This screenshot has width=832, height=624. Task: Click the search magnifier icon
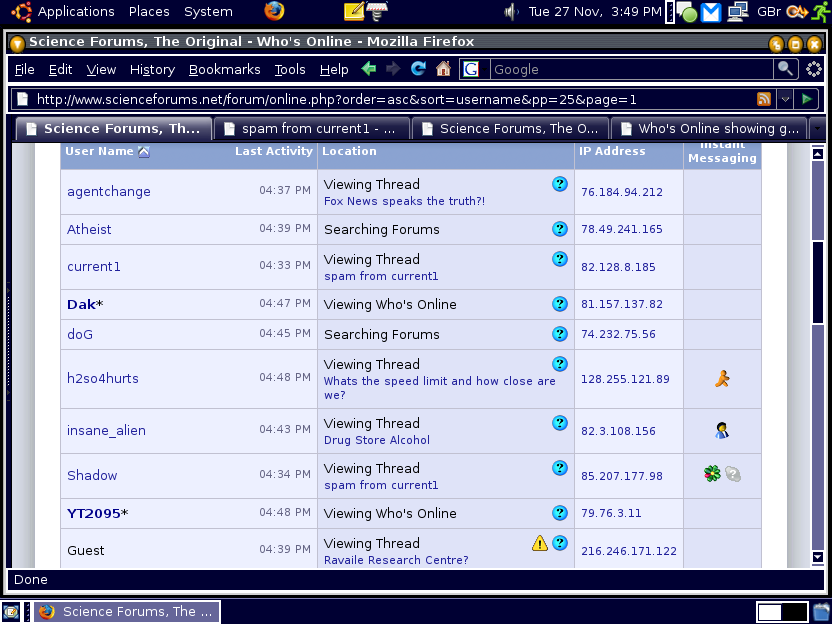click(x=787, y=69)
